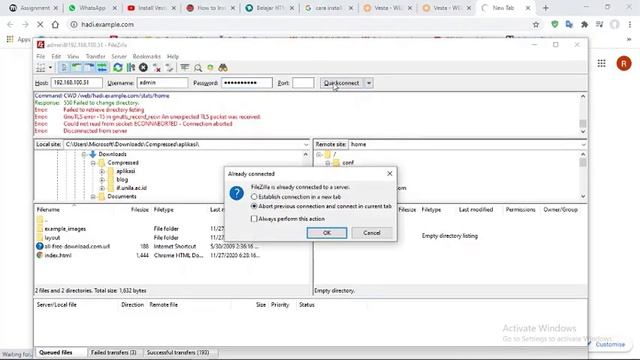Image resolution: width=640 pixels, height=360 pixels.
Task: Switch to the Queued files tab
Action: [56, 352]
